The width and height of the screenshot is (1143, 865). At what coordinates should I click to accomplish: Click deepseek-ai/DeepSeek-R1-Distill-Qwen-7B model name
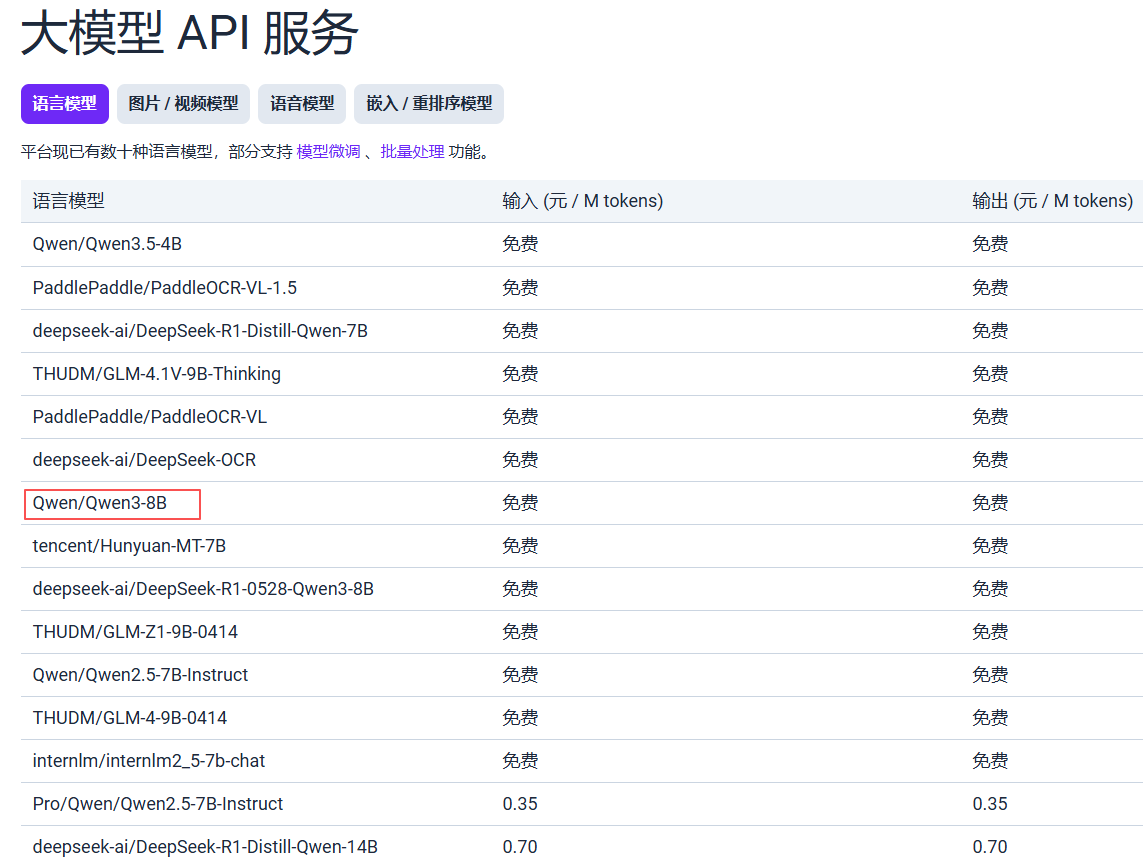coord(200,331)
